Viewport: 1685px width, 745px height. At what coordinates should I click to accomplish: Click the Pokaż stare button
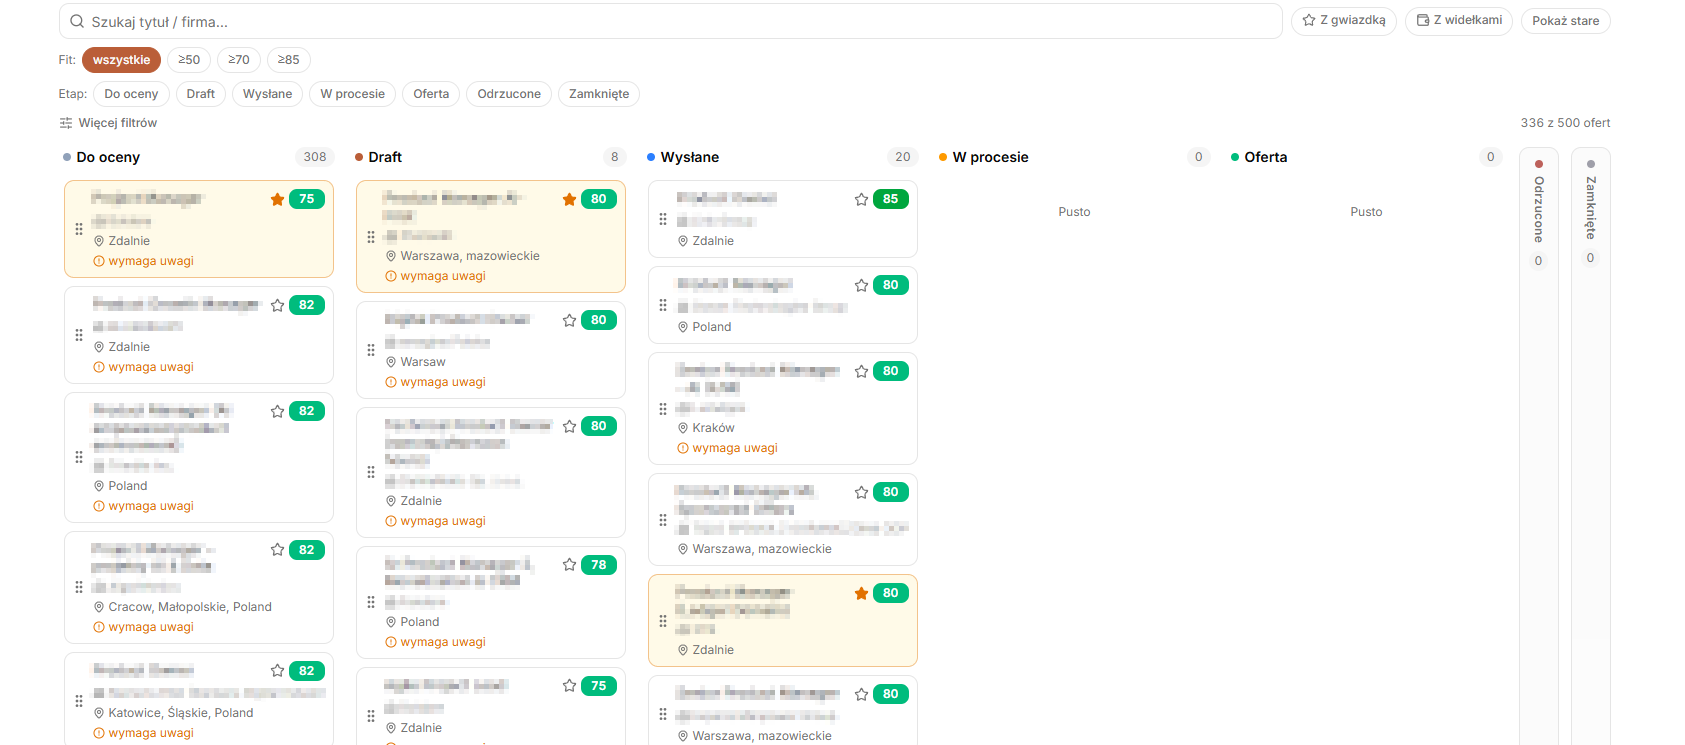[x=1565, y=21]
